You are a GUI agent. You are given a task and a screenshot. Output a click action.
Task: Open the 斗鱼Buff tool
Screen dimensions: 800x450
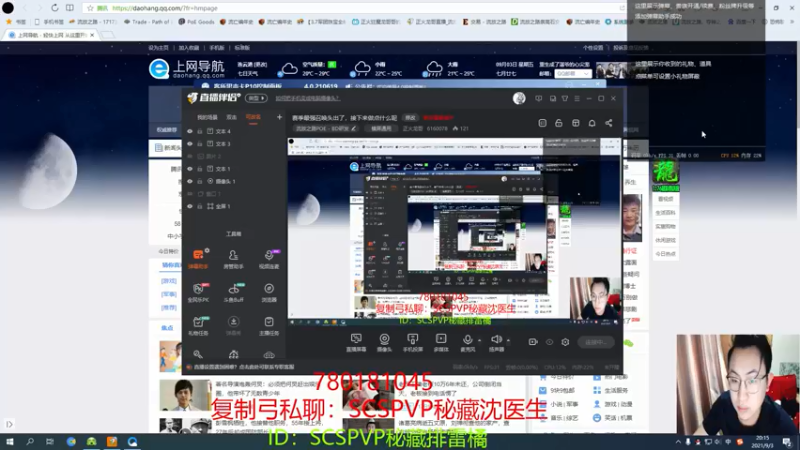click(x=233, y=292)
